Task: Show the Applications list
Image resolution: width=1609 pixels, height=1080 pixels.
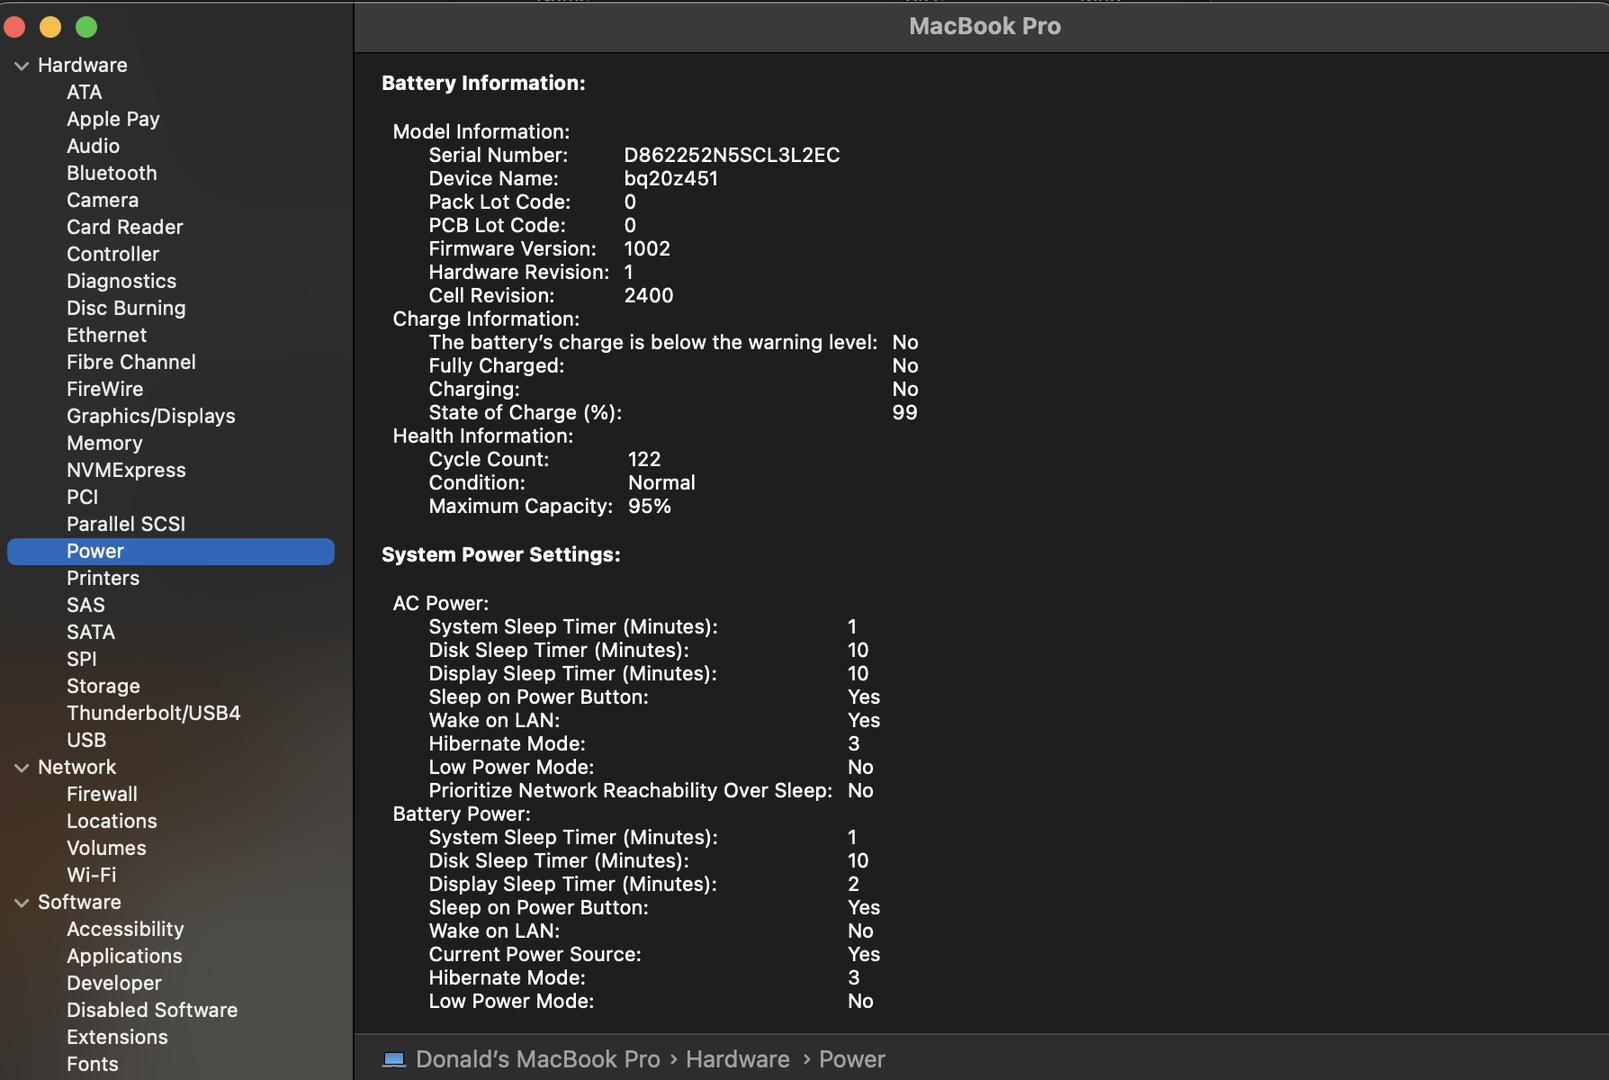Action: pos(124,956)
